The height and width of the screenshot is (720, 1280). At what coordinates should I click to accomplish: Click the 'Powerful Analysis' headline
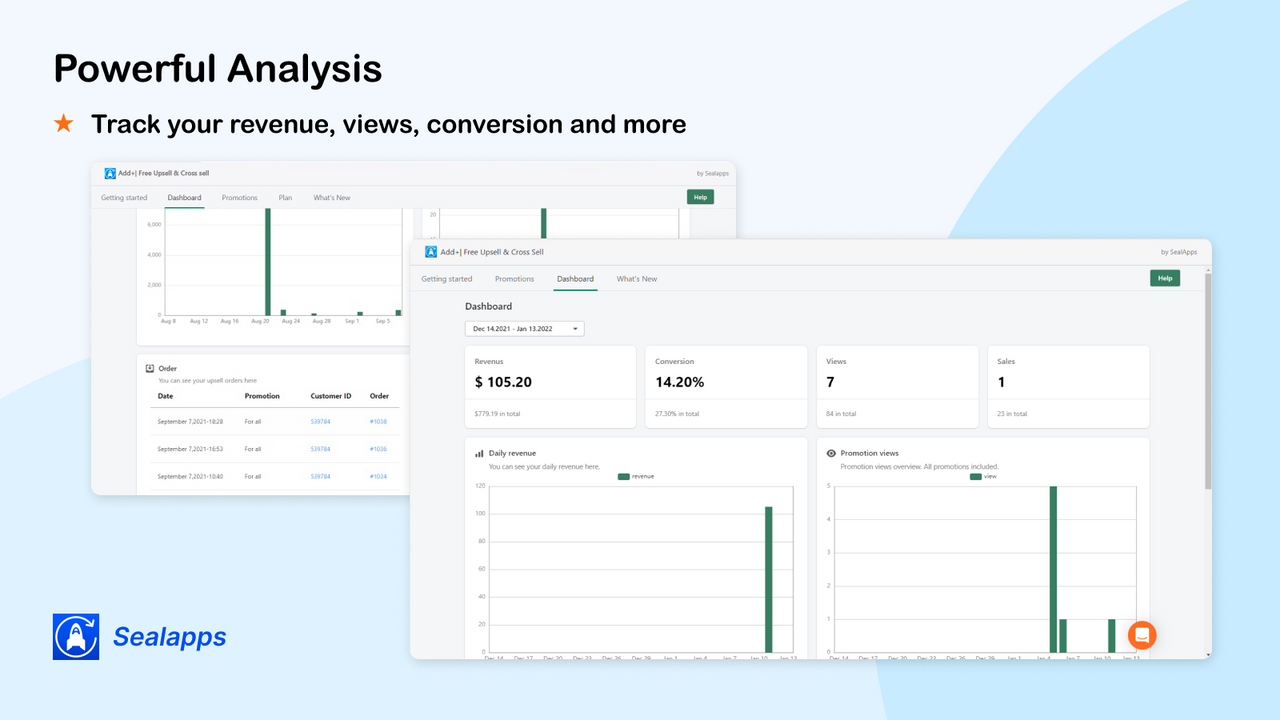click(217, 69)
